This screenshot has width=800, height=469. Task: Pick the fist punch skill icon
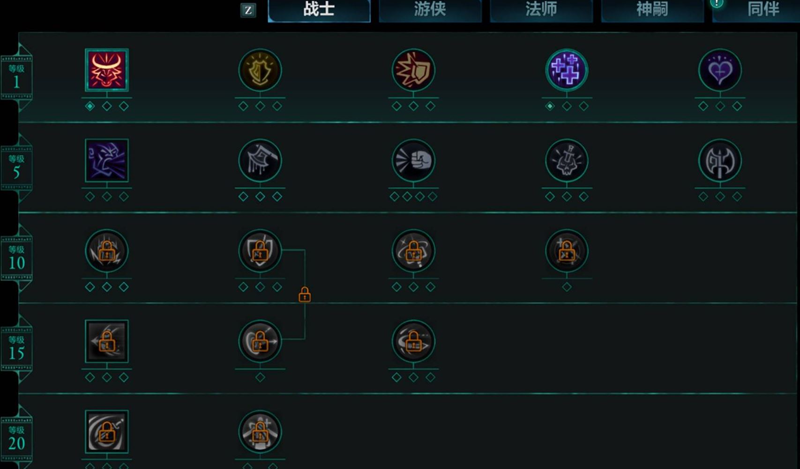pos(413,160)
